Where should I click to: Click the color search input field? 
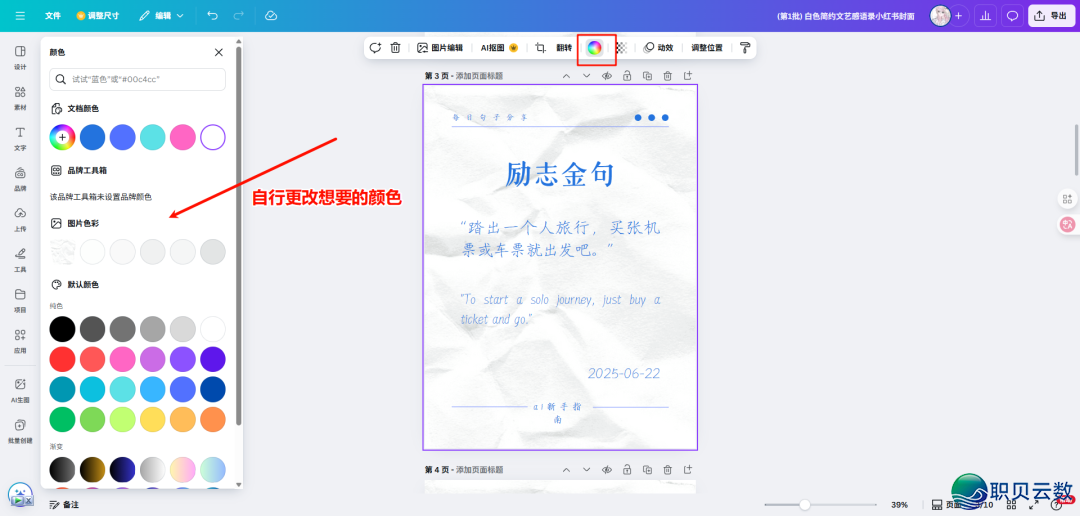point(138,79)
